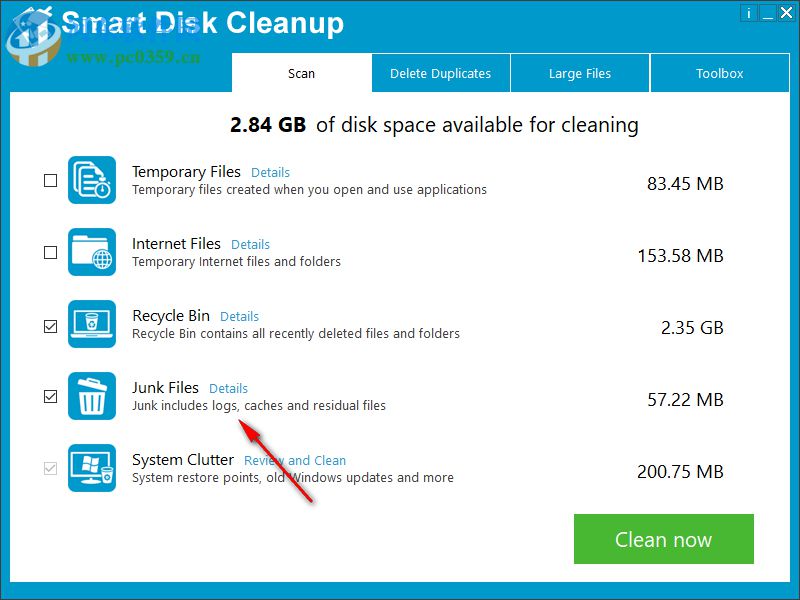Viewport: 800px width, 600px height.
Task: Click Review and Clean for System Clutter
Action: (x=294, y=460)
